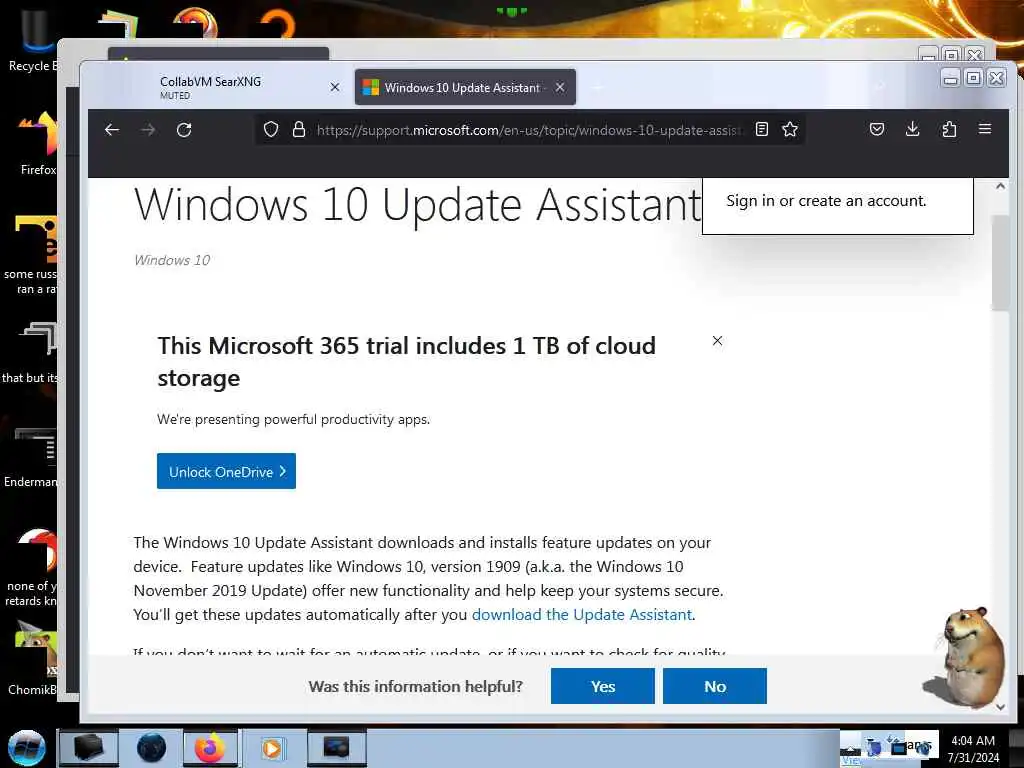
Task: Toggle reader view icon in address bar
Action: 761,129
